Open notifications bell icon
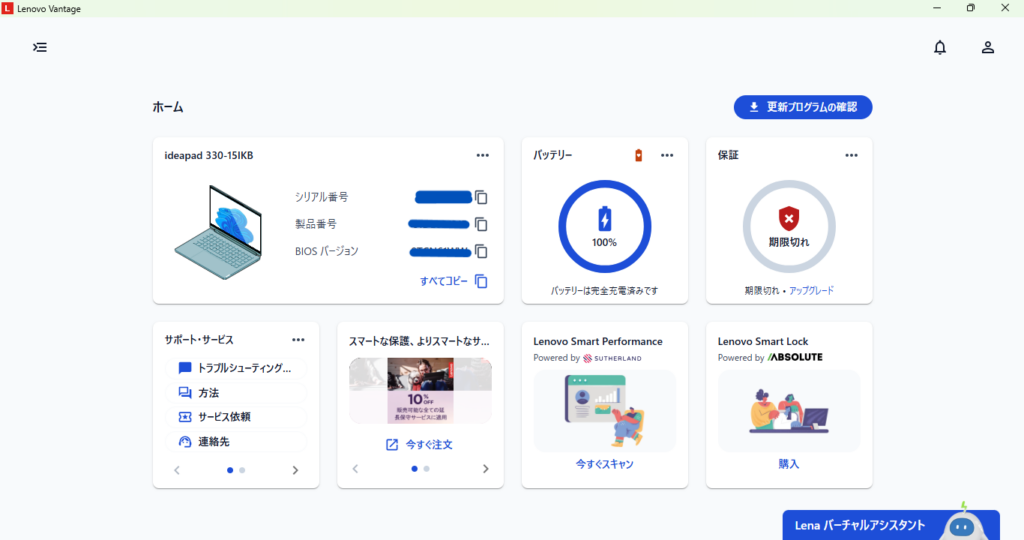Screen dimensions: 1024x540 click(940, 47)
